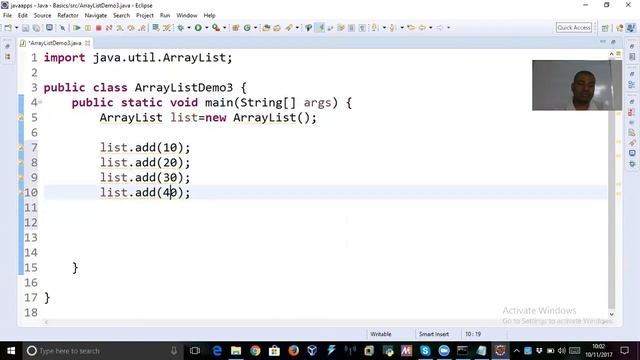Open the Run configurations dropdown arrow
This screenshot has height=360, width=640.
[207, 28]
